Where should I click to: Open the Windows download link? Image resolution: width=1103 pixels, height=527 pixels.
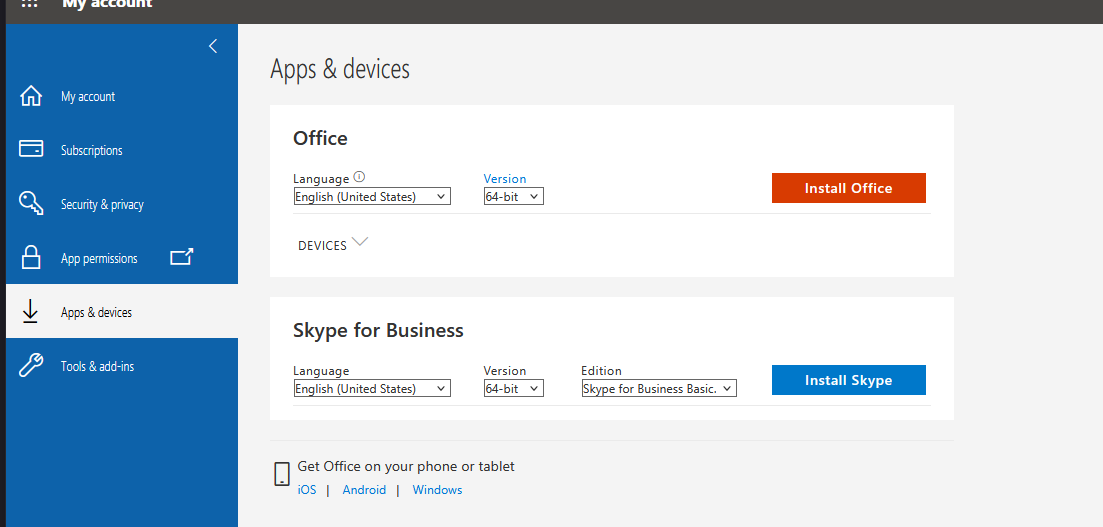point(437,490)
